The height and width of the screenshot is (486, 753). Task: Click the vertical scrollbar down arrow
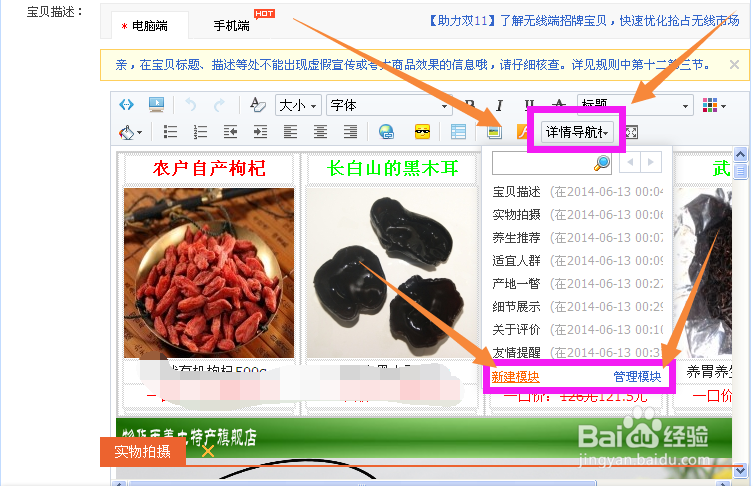[741, 471]
